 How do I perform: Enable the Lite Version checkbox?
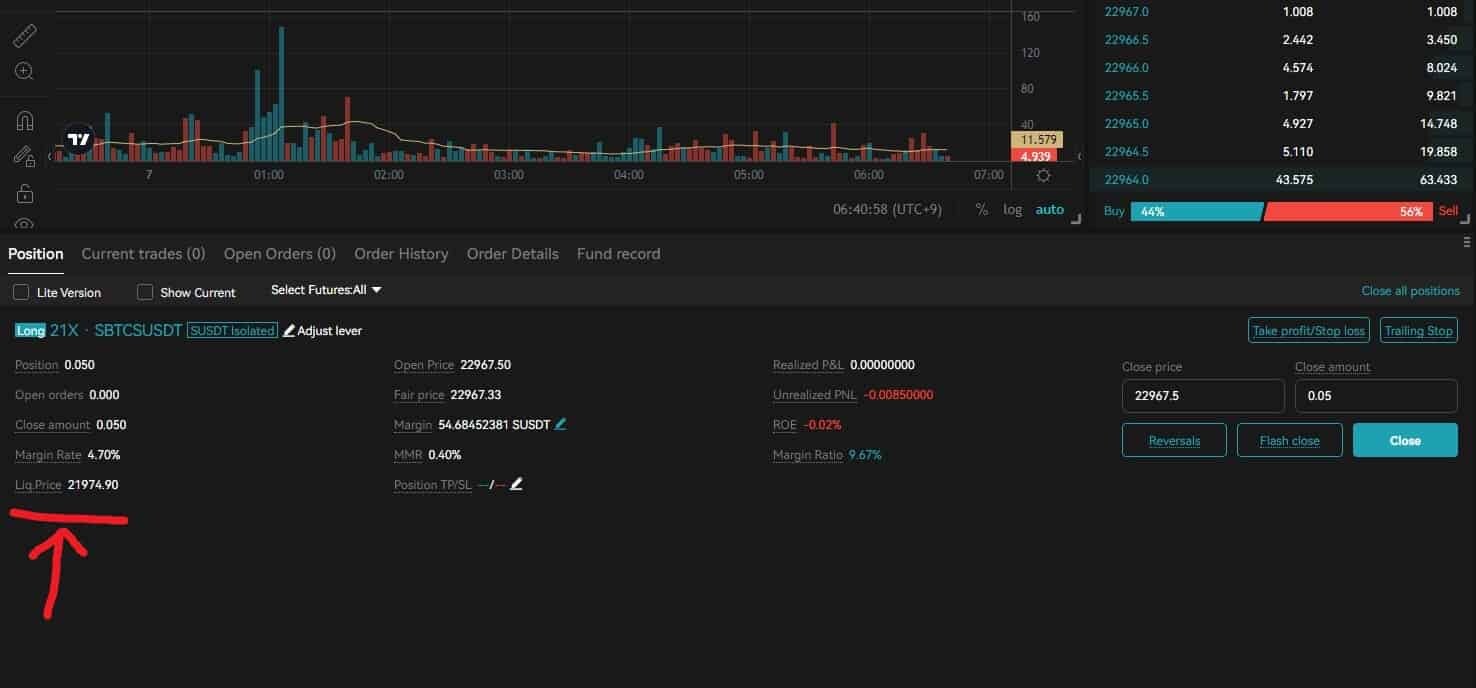[x=21, y=292]
